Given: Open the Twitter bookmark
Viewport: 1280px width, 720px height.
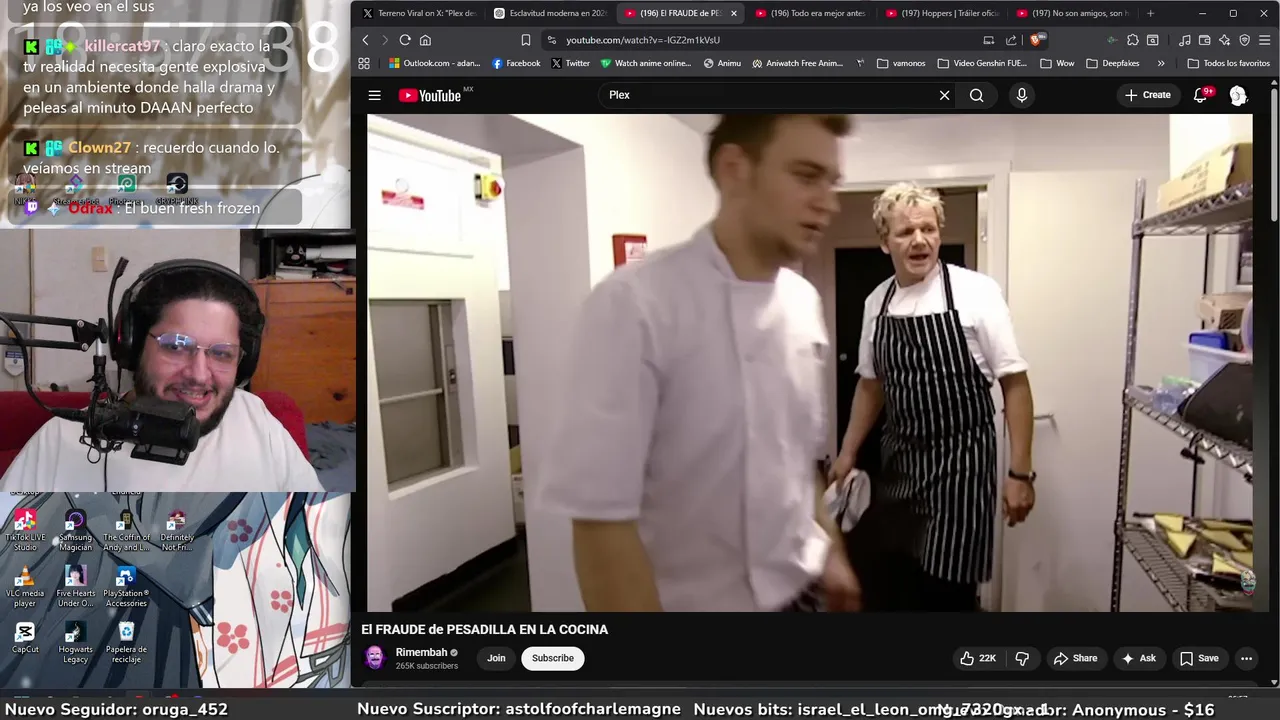Looking at the screenshot, I should (571, 63).
